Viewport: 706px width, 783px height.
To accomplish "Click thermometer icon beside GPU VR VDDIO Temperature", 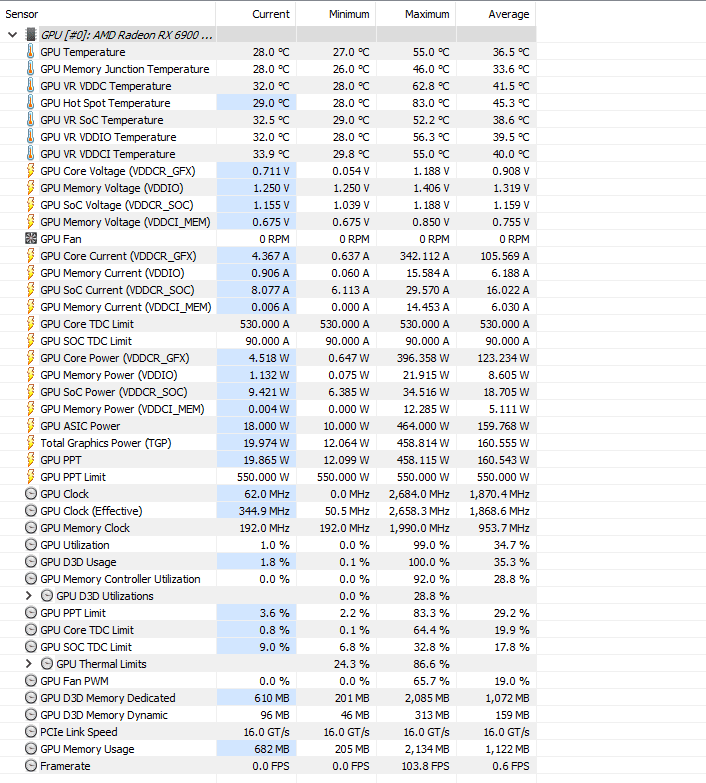I will pos(30,136).
